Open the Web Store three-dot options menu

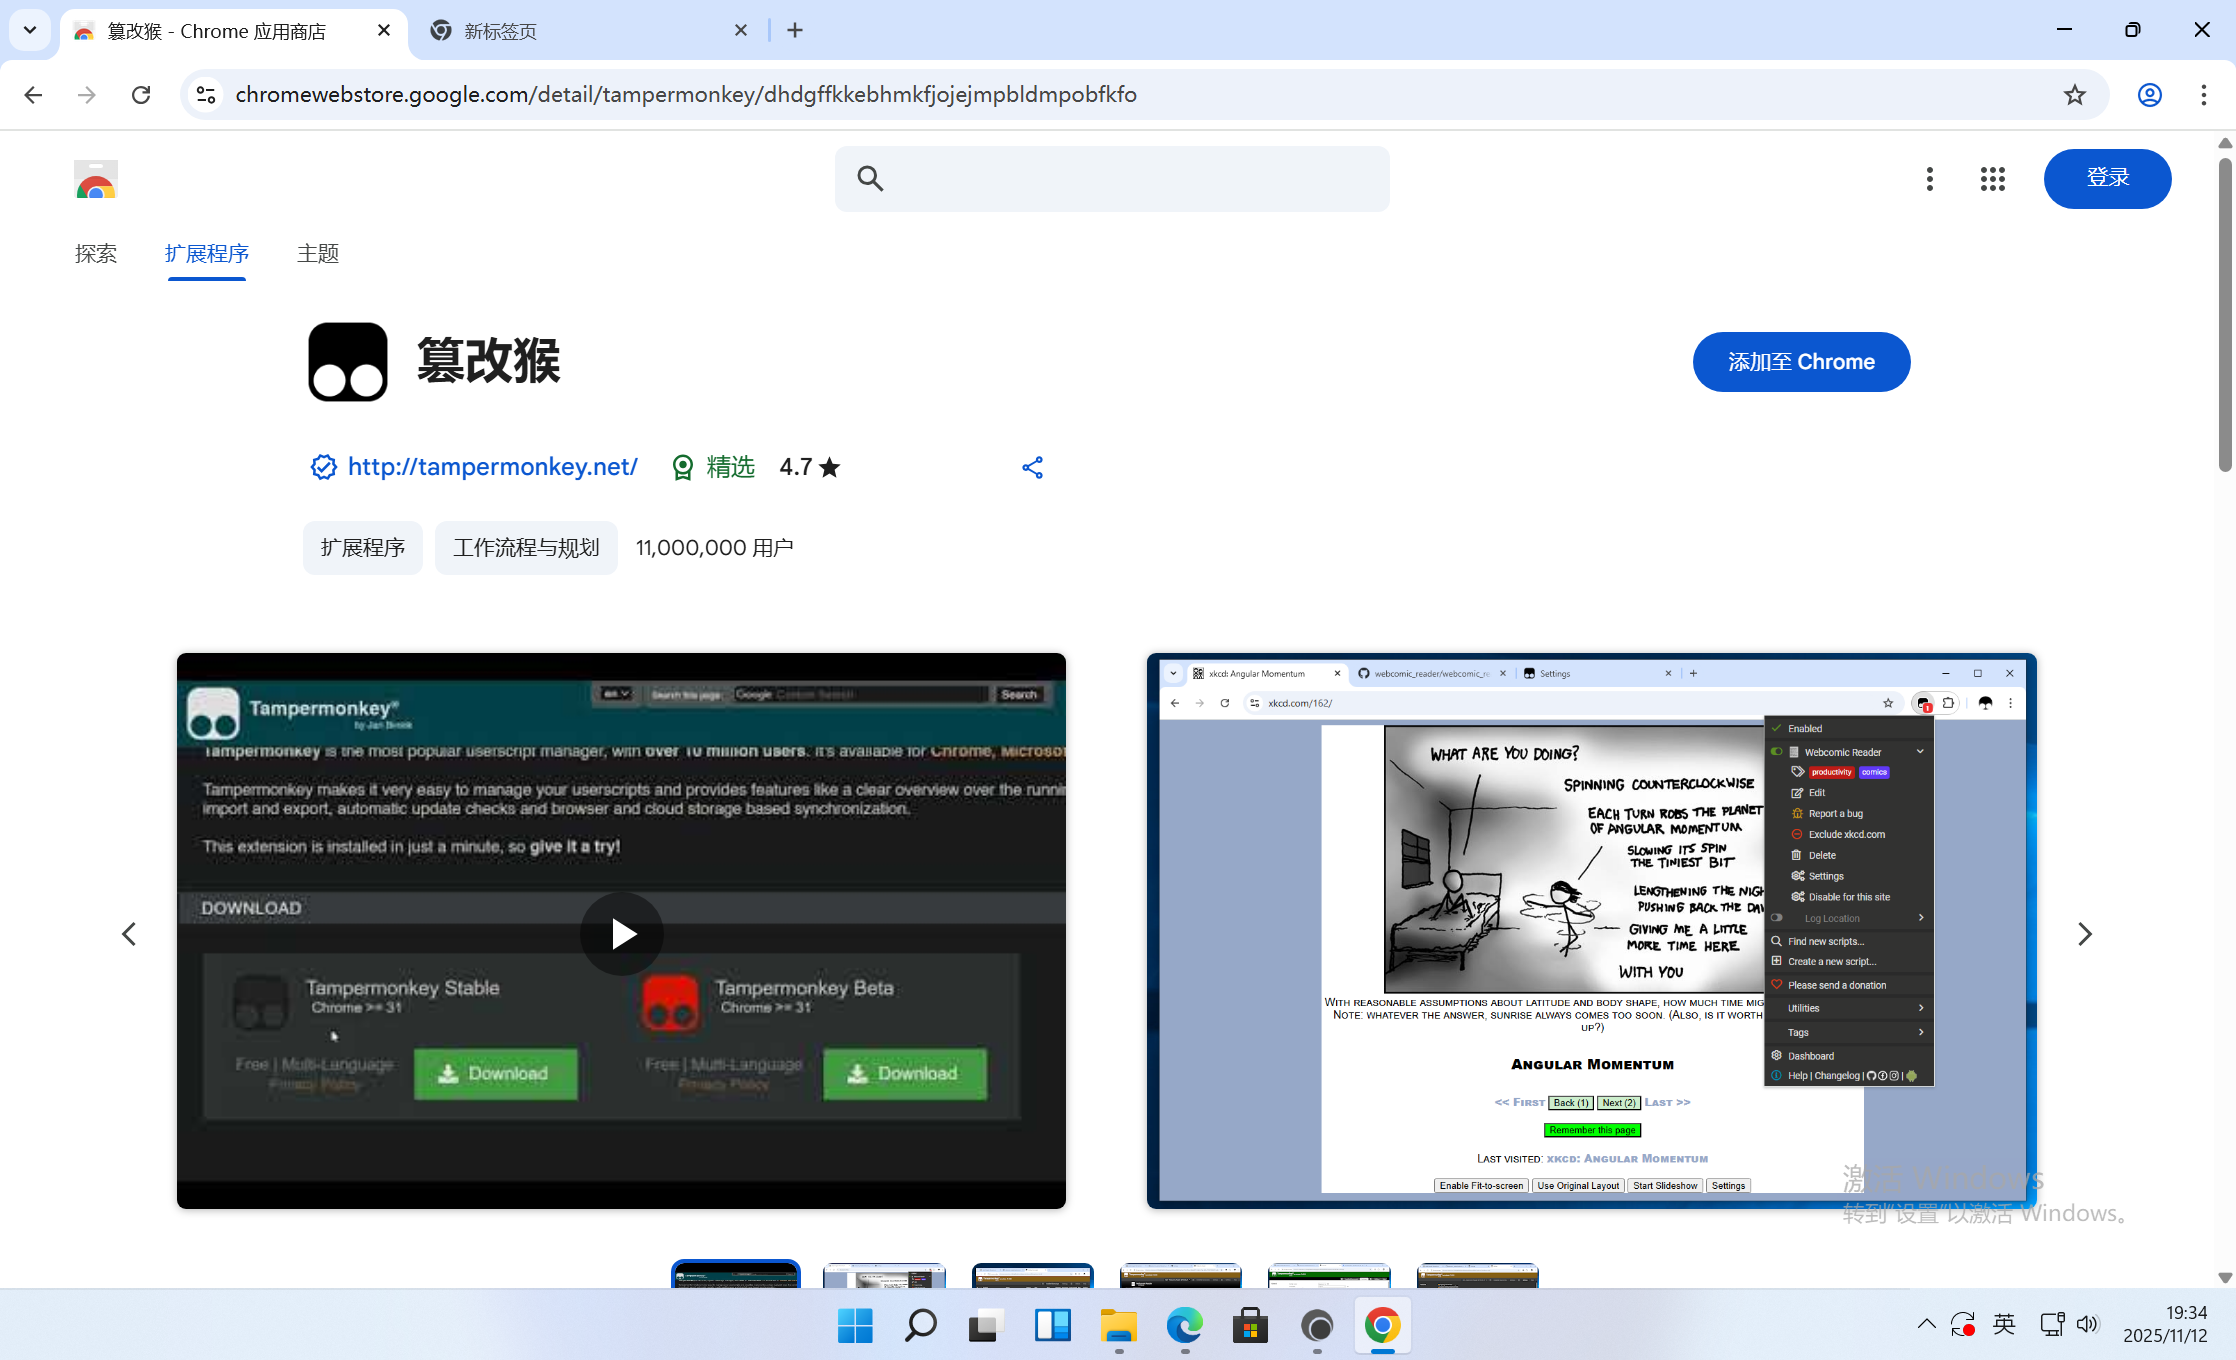[1929, 179]
